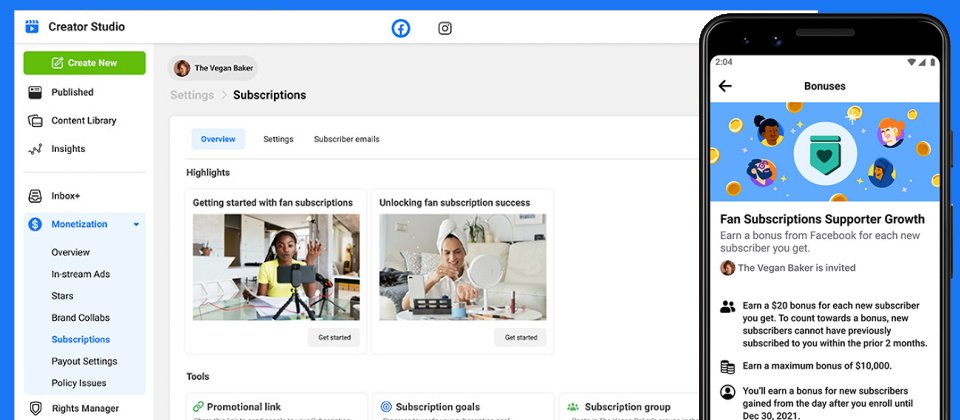The height and width of the screenshot is (420, 960).
Task: Switch to the Subscriber emails tab
Action: point(347,139)
